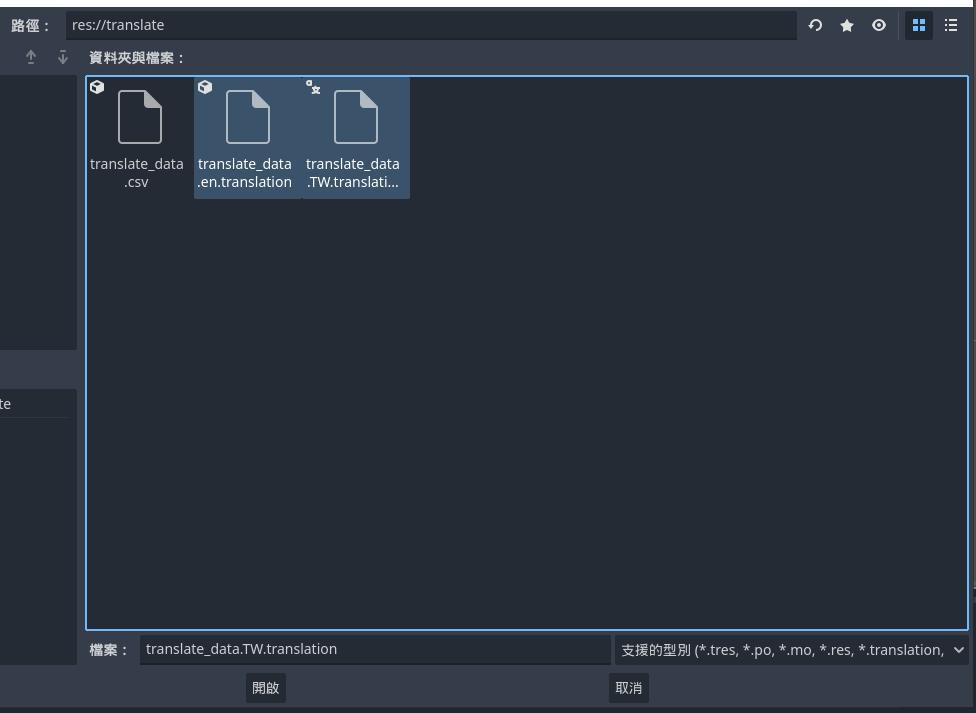Image resolution: width=976 pixels, height=713 pixels.
Task: Click the 取消 (Cancel) button
Action: pyautogui.click(x=629, y=688)
